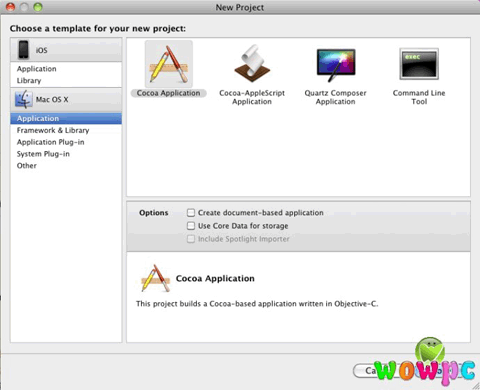
Task: Click the Quartz Composer Application label text
Action: (335, 97)
